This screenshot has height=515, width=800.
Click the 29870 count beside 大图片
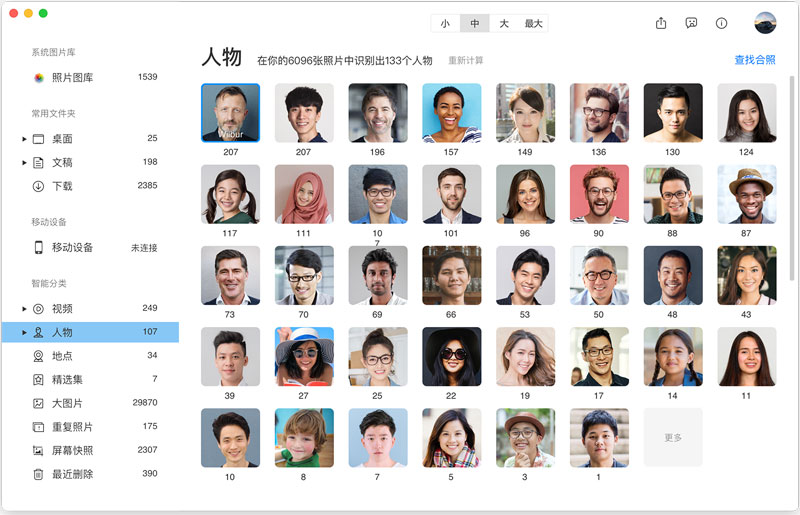[x=145, y=403]
